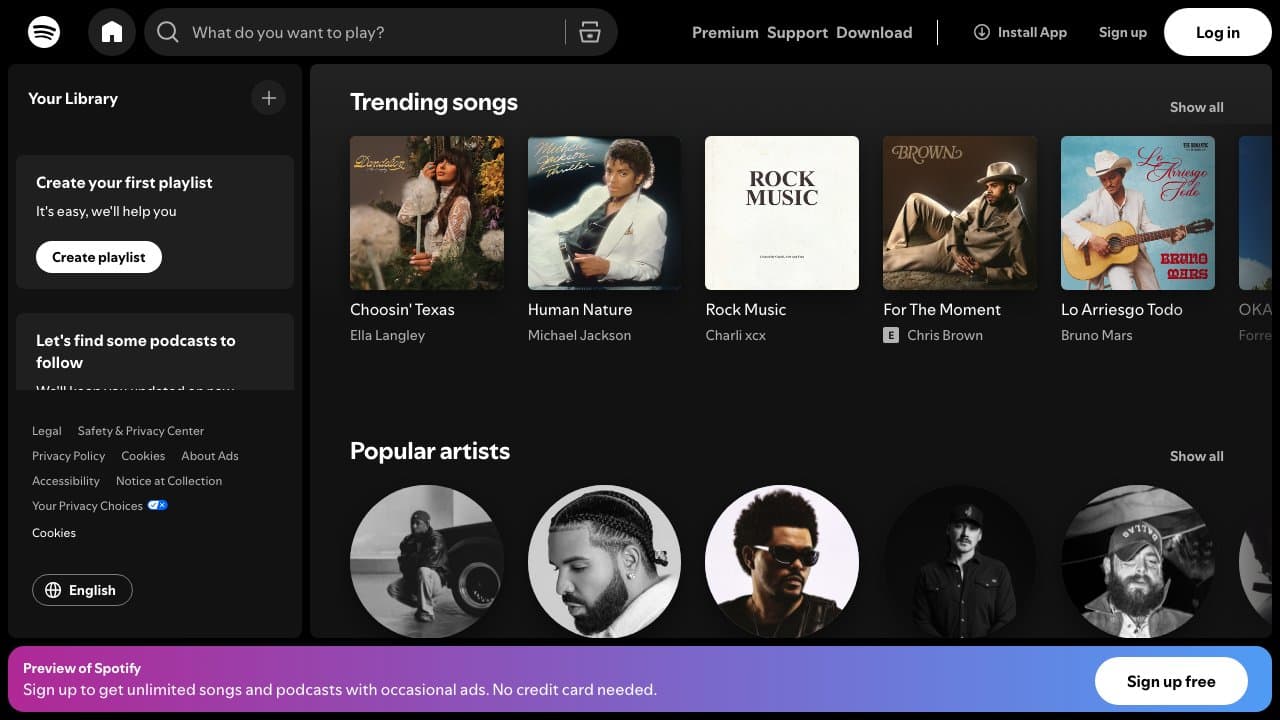
Task: Click the Trending songs heading
Action: tap(434, 102)
